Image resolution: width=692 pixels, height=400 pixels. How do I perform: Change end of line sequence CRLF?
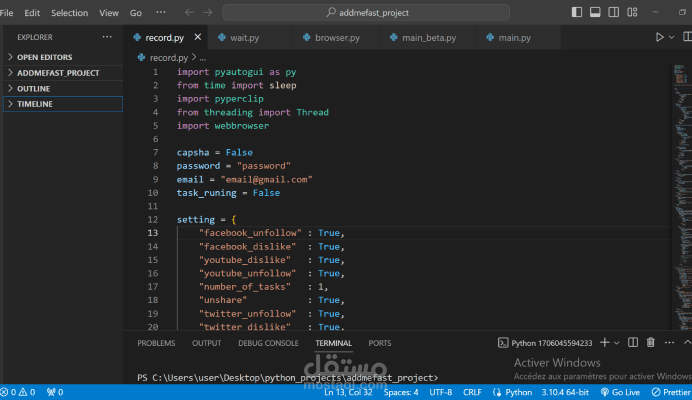pyautogui.click(x=472, y=392)
